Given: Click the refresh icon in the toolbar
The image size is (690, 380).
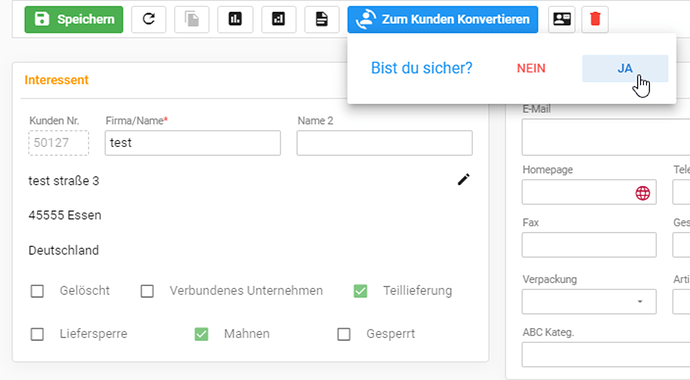Looking at the screenshot, I should (149, 19).
